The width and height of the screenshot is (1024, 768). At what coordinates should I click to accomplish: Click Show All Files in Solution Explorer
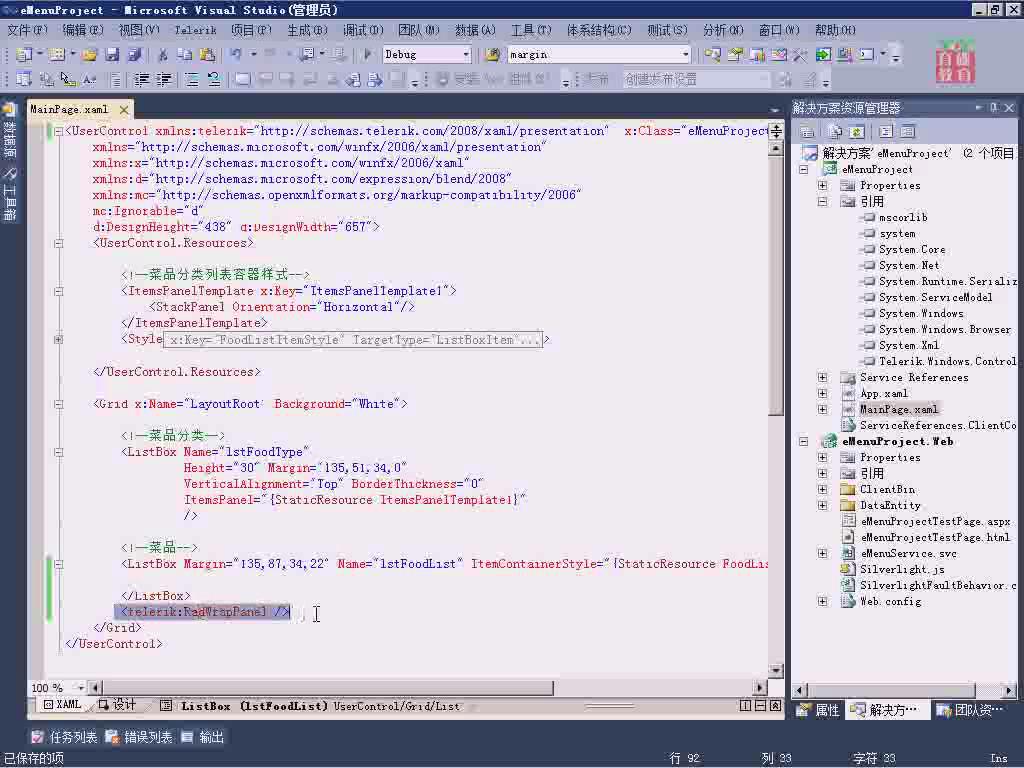click(x=835, y=132)
